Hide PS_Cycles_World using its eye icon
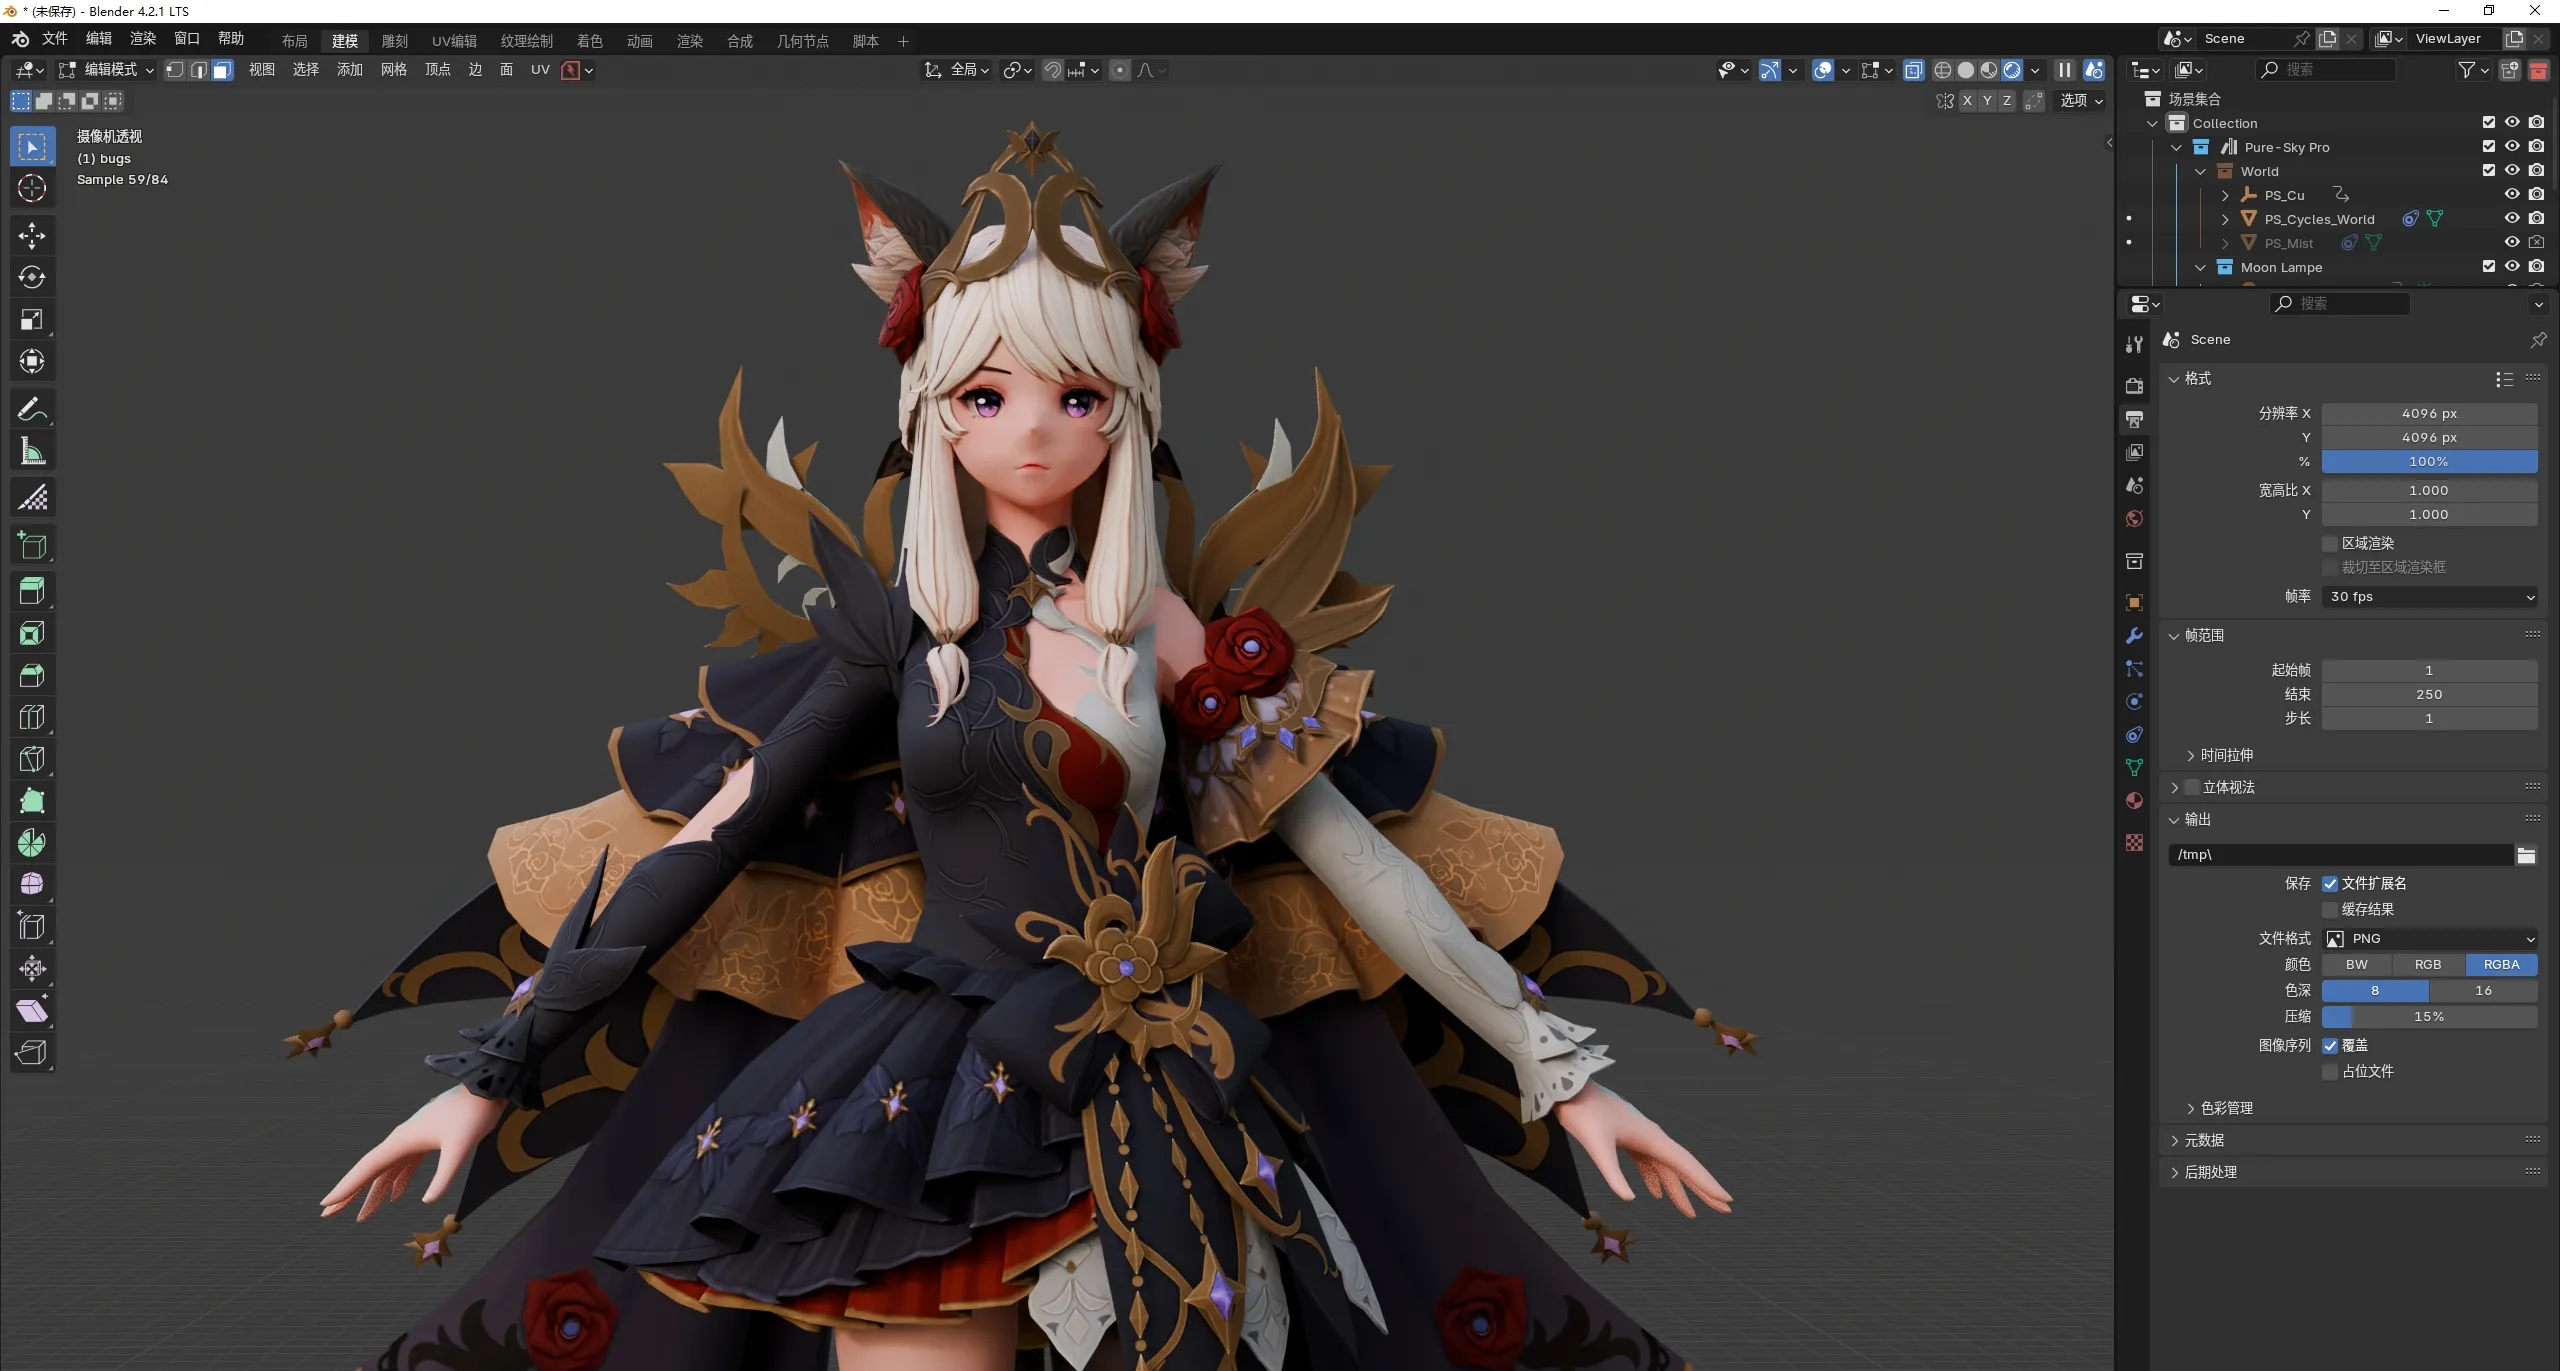Viewport: 2560px width, 1371px height. (x=2511, y=218)
